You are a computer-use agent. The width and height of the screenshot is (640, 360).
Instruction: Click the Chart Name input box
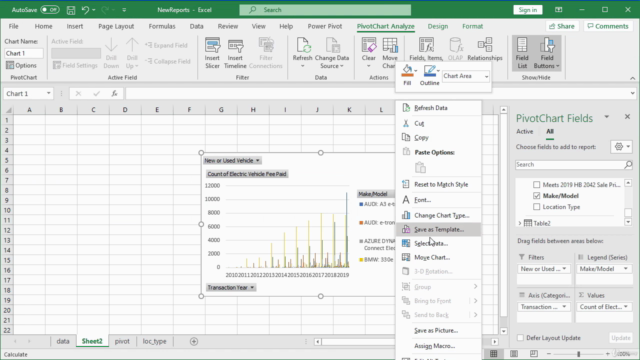click(24, 53)
